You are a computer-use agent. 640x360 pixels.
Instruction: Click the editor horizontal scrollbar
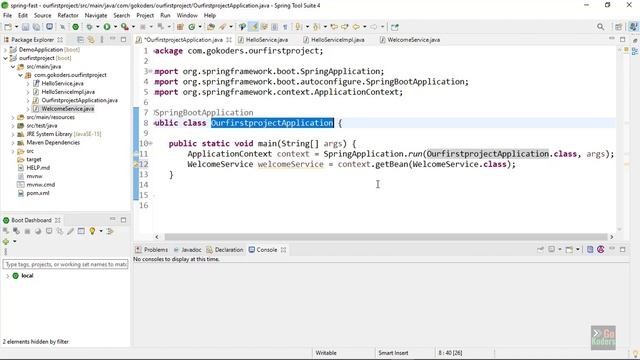pyautogui.click(x=386, y=237)
